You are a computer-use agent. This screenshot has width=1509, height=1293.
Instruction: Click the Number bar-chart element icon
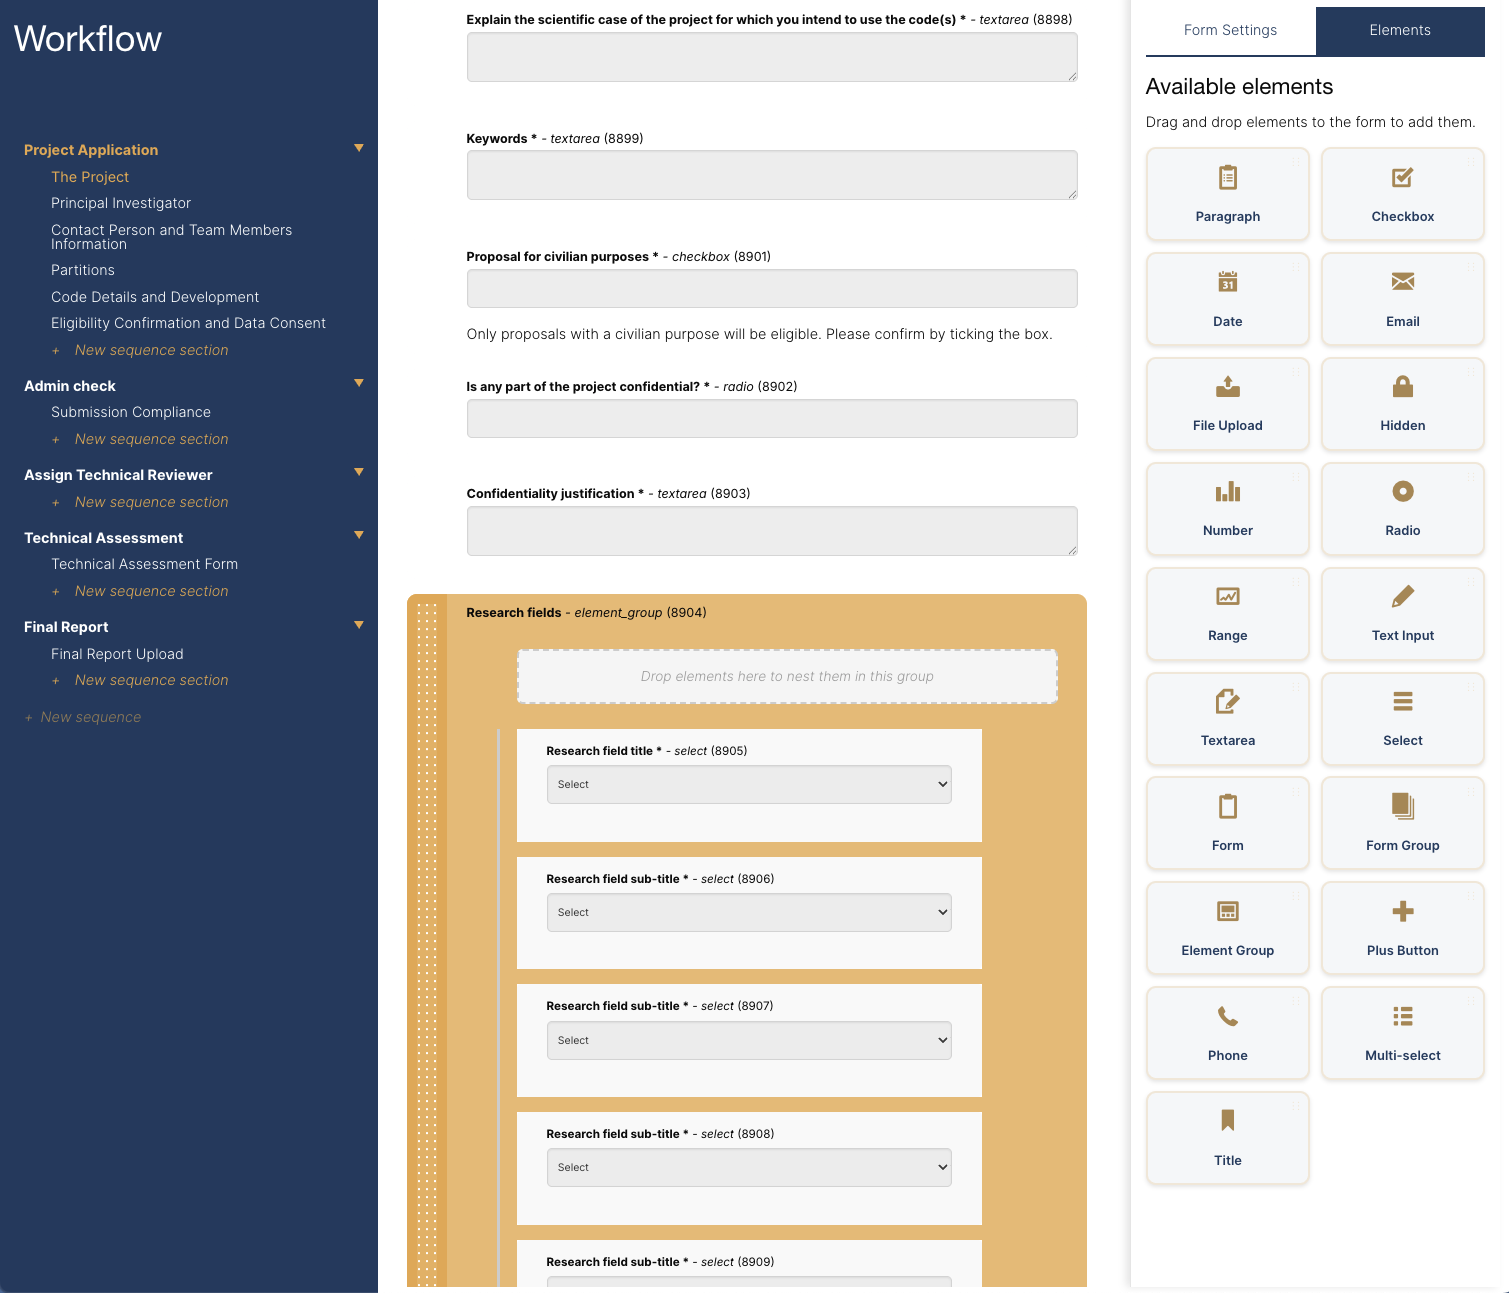(x=1227, y=492)
